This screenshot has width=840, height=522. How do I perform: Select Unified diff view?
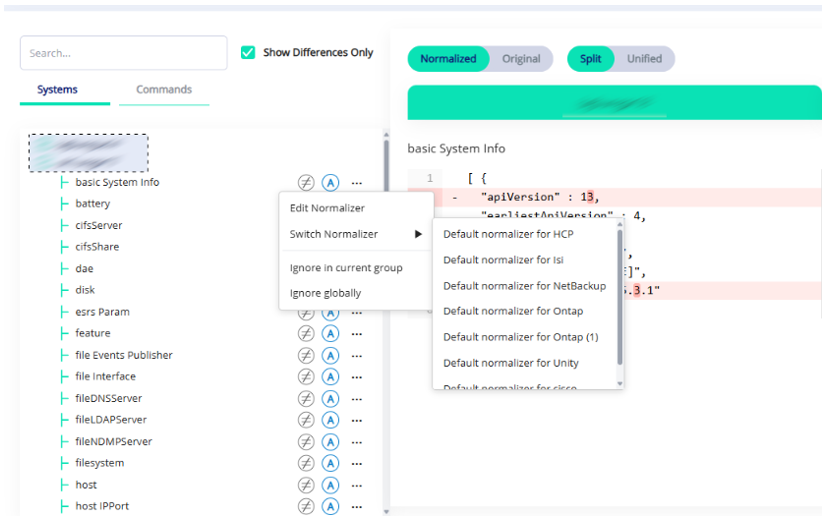point(644,59)
